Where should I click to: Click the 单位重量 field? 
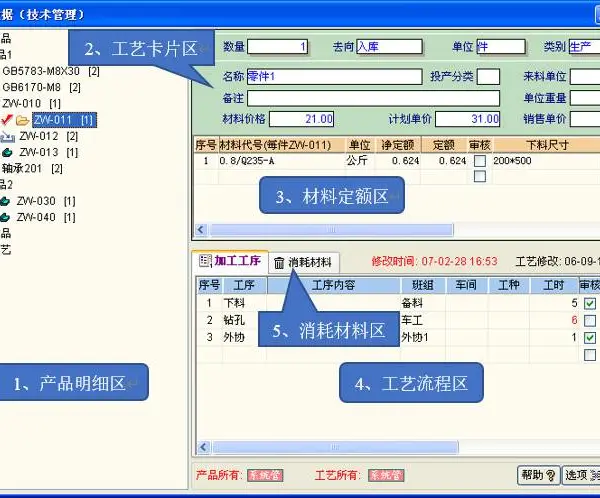tap(585, 98)
